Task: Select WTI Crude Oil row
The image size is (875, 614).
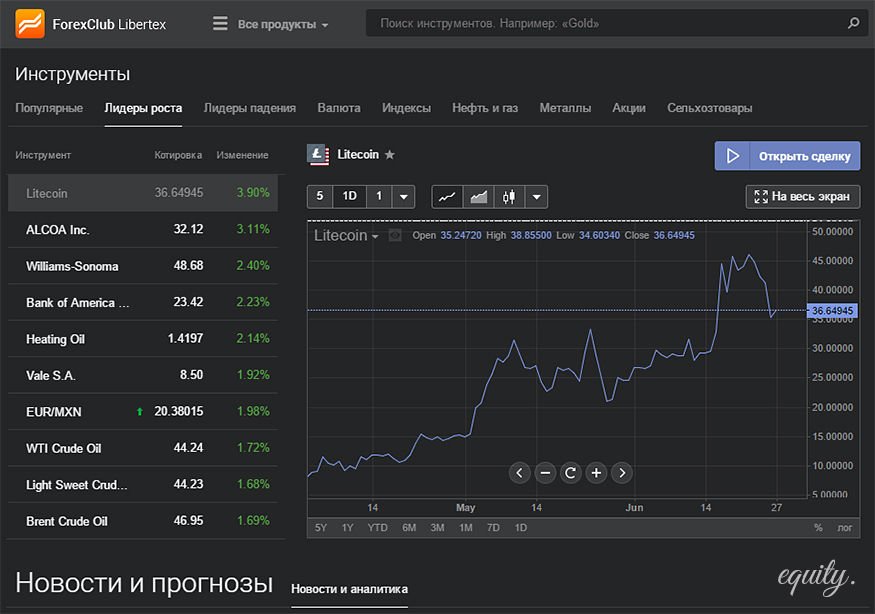Action: click(143, 448)
